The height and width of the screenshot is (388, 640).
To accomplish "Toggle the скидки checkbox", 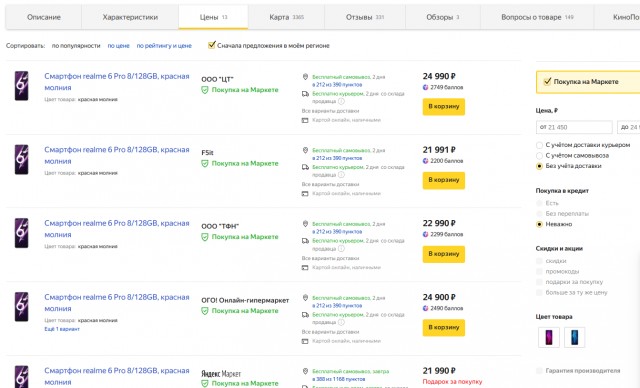I will pyautogui.click(x=539, y=261).
